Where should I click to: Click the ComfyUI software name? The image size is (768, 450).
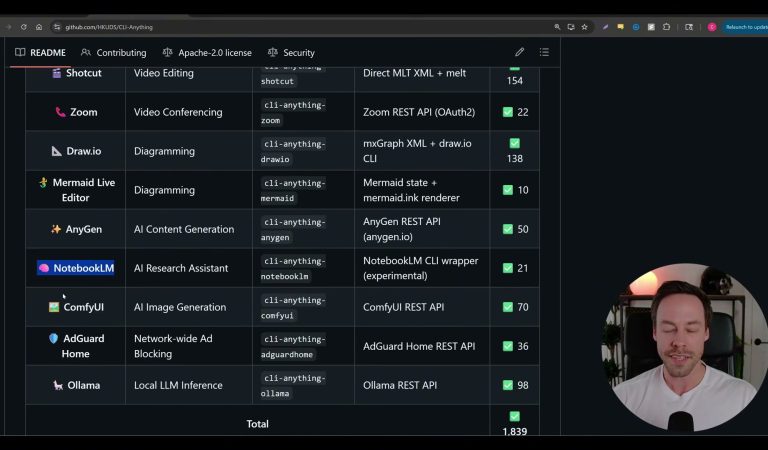point(84,307)
